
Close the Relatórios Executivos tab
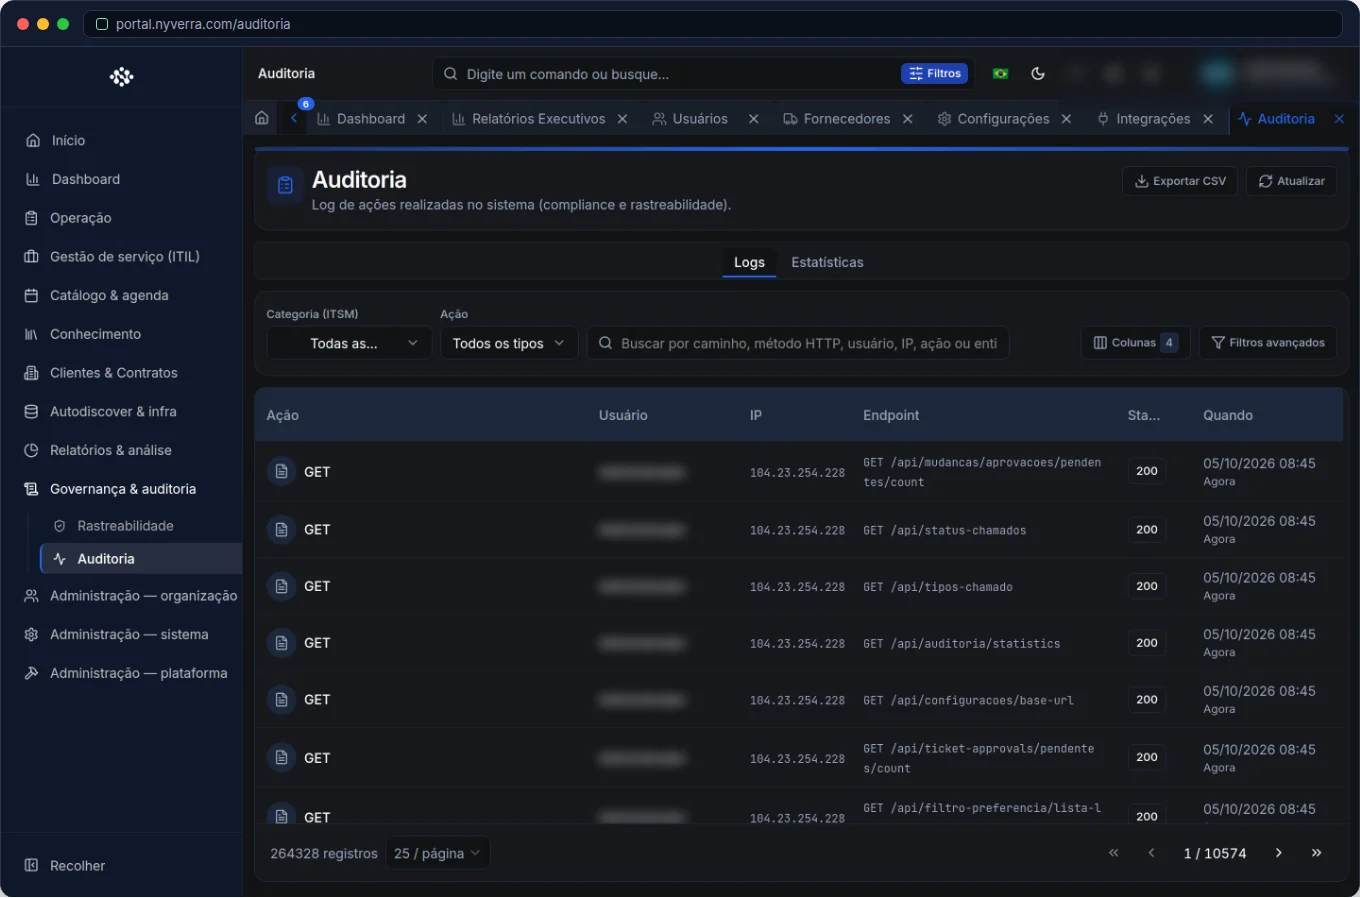click(622, 119)
